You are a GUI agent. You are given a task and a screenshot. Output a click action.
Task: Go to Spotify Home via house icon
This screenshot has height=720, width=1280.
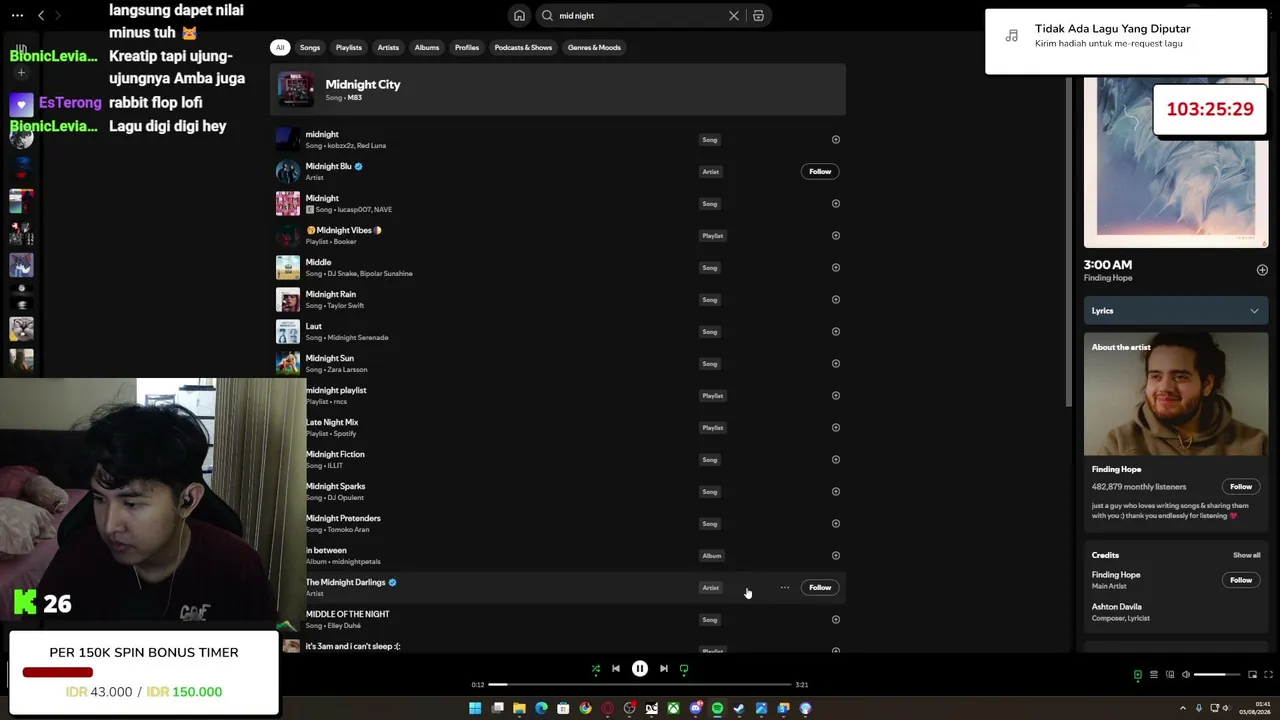point(519,16)
